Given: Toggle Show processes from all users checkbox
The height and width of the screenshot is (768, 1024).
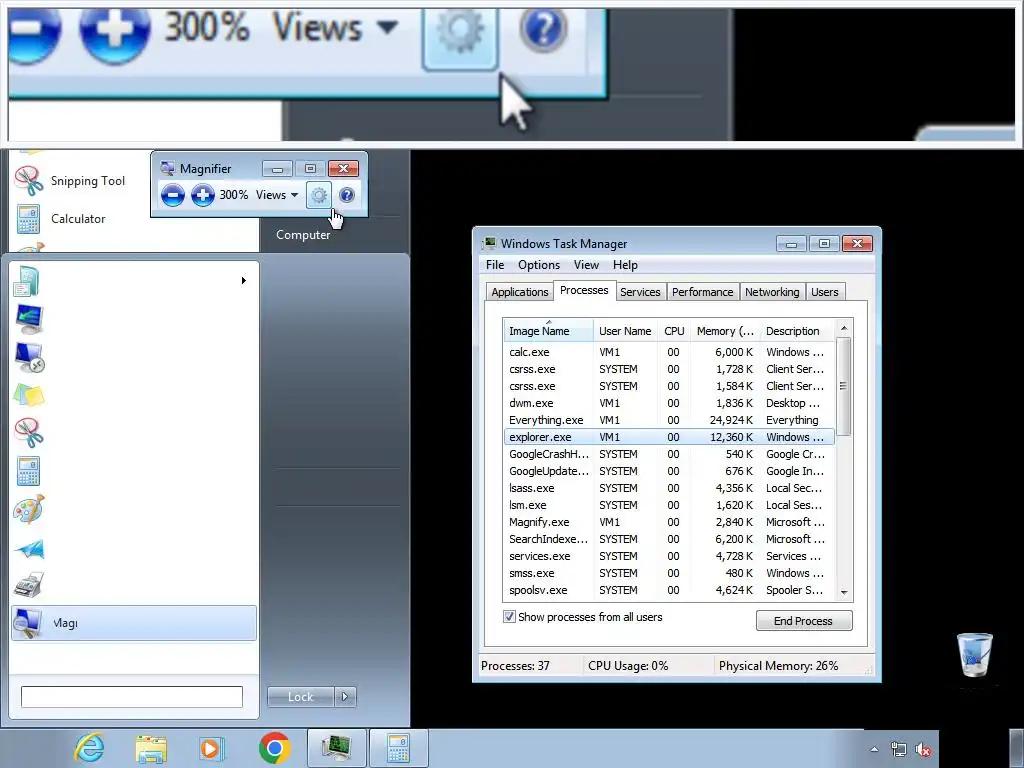Looking at the screenshot, I should tap(509, 616).
